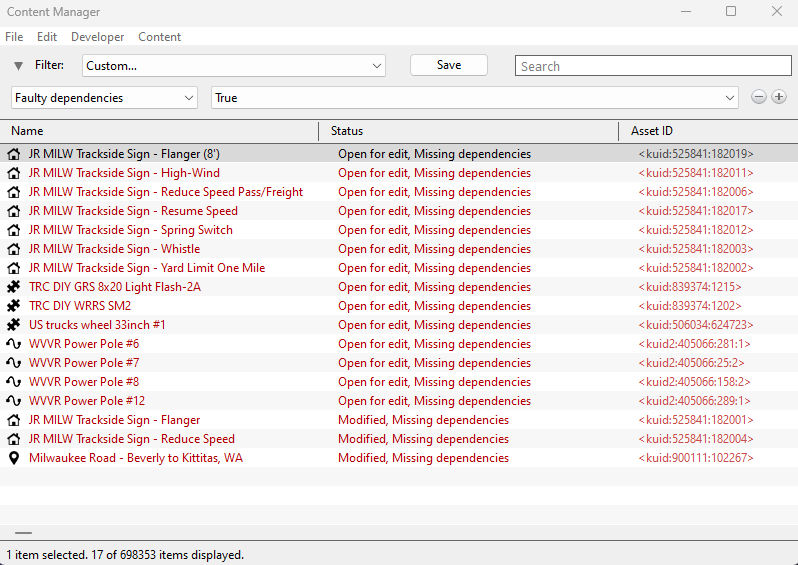
Task: Click the map pin icon beside Milwaukee Road route
Action: coord(13,458)
